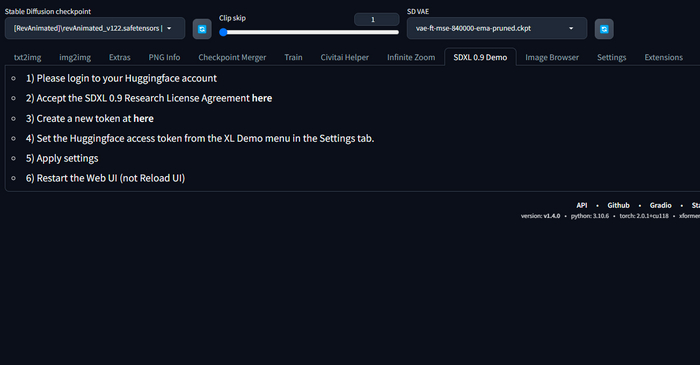The height and width of the screenshot is (365, 700).
Task: Click the Clip skip number field
Action: [376, 20]
